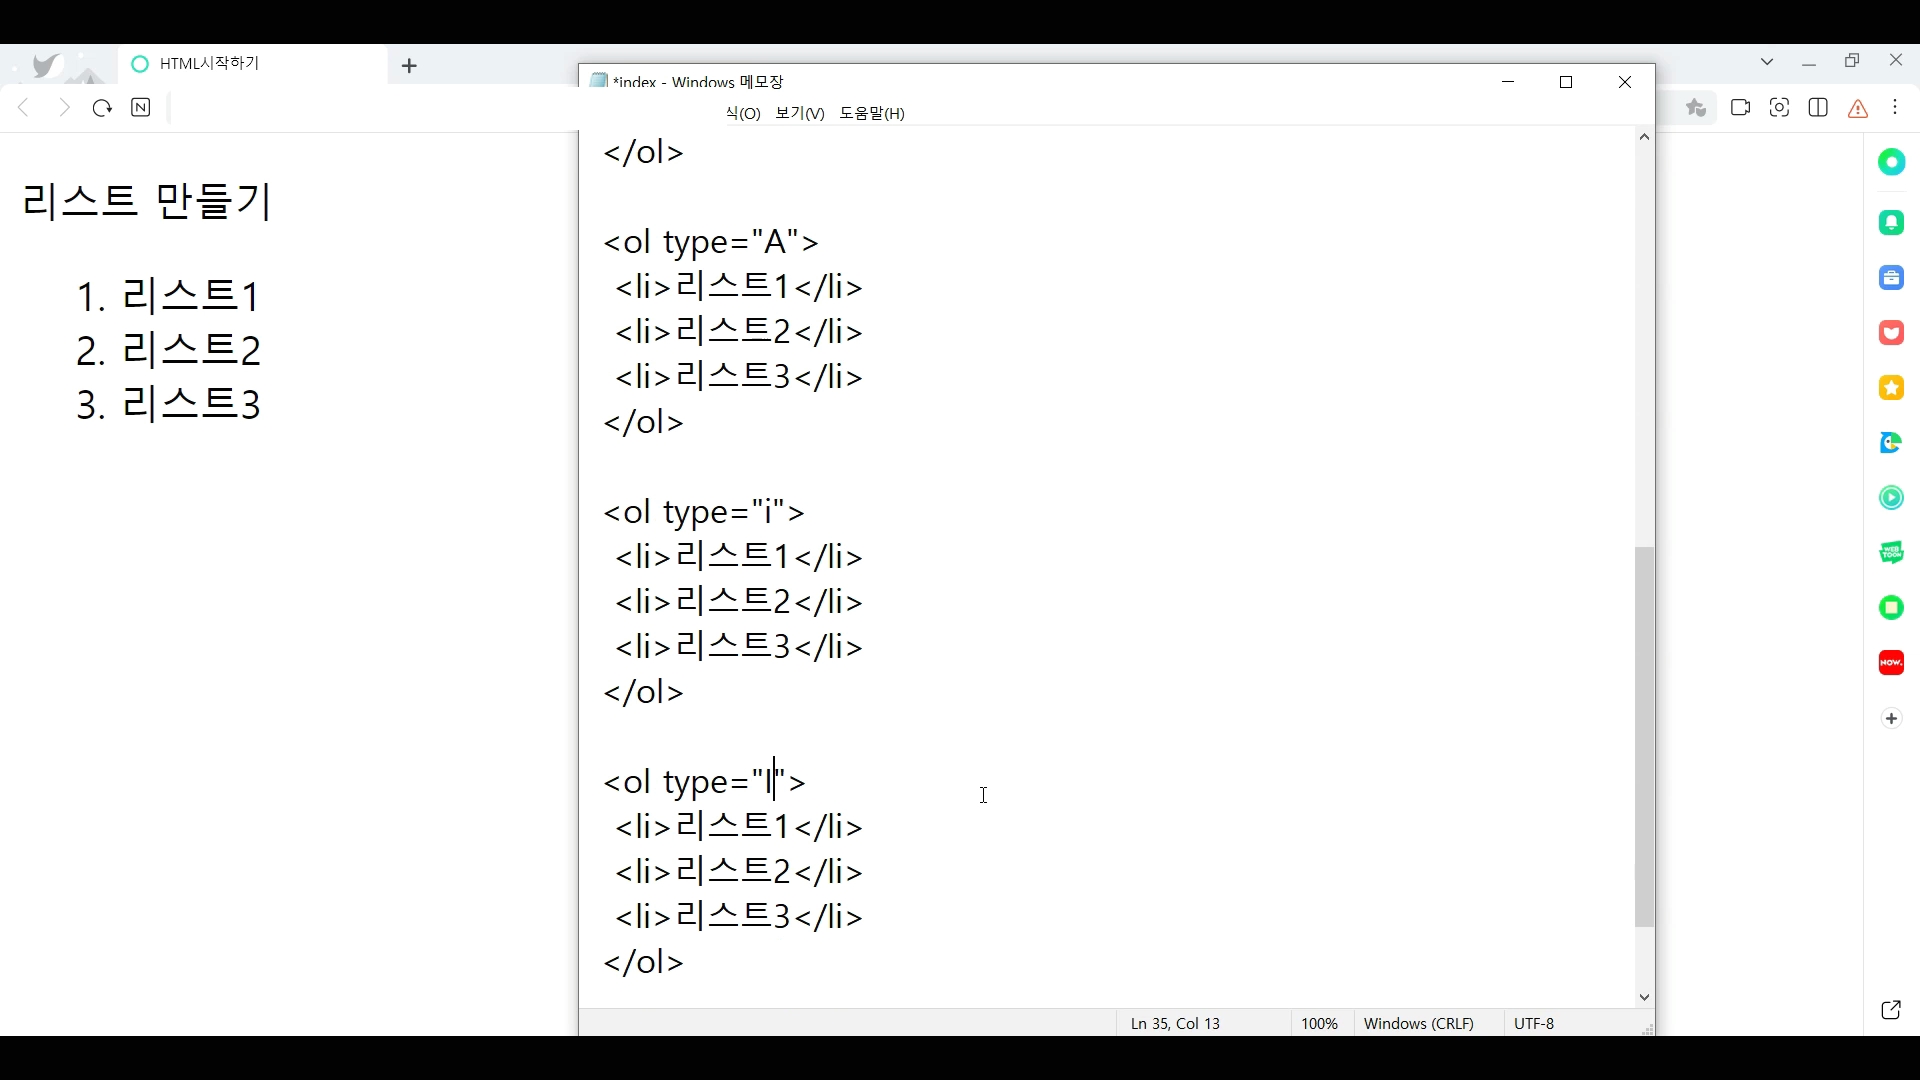The width and height of the screenshot is (1920, 1080).
Task: Open the notification bell sidebar icon
Action: point(1891,223)
